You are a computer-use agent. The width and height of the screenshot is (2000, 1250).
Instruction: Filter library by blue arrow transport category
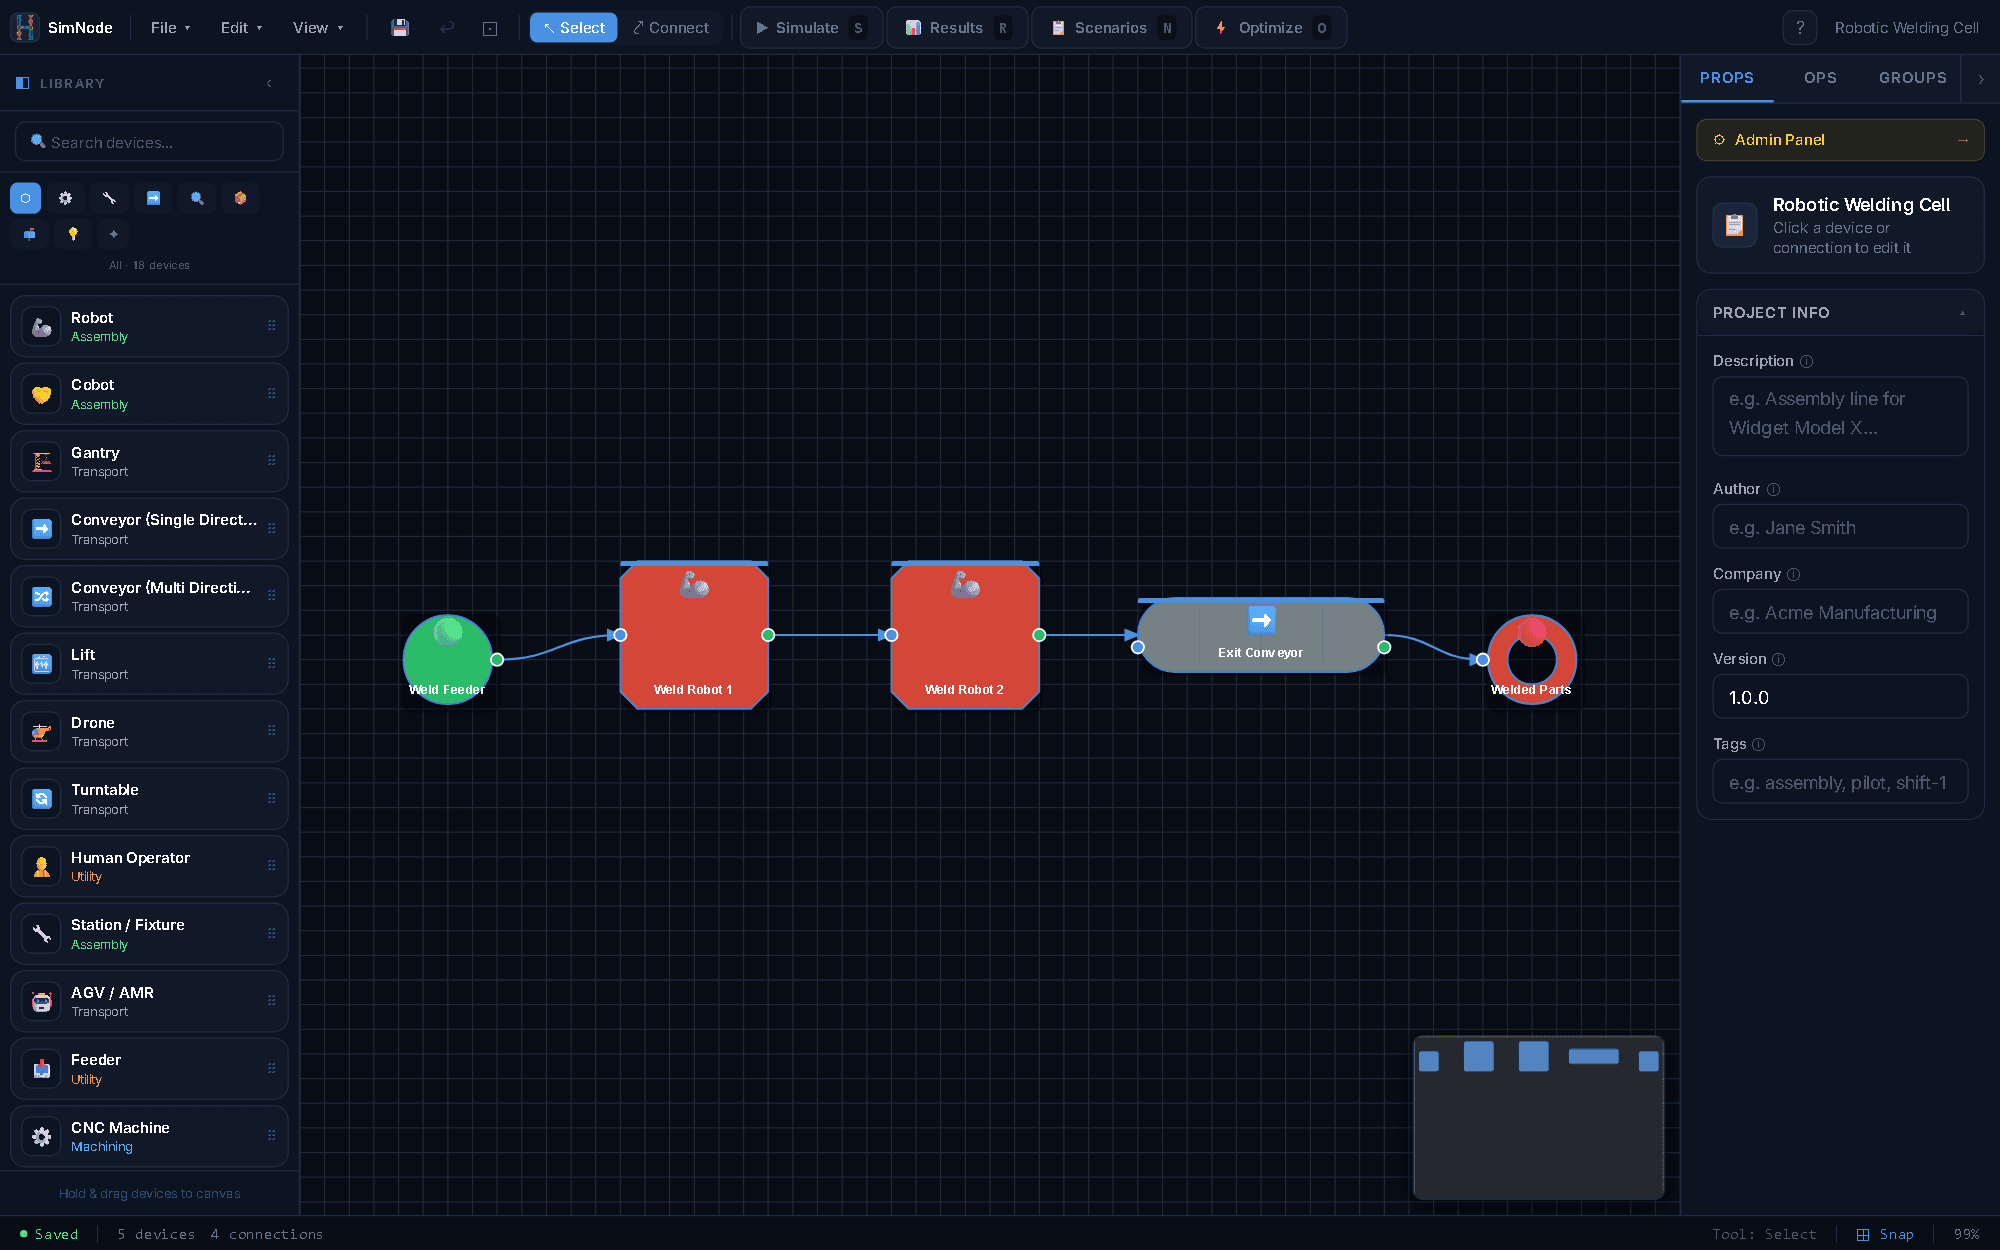(153, 198)
